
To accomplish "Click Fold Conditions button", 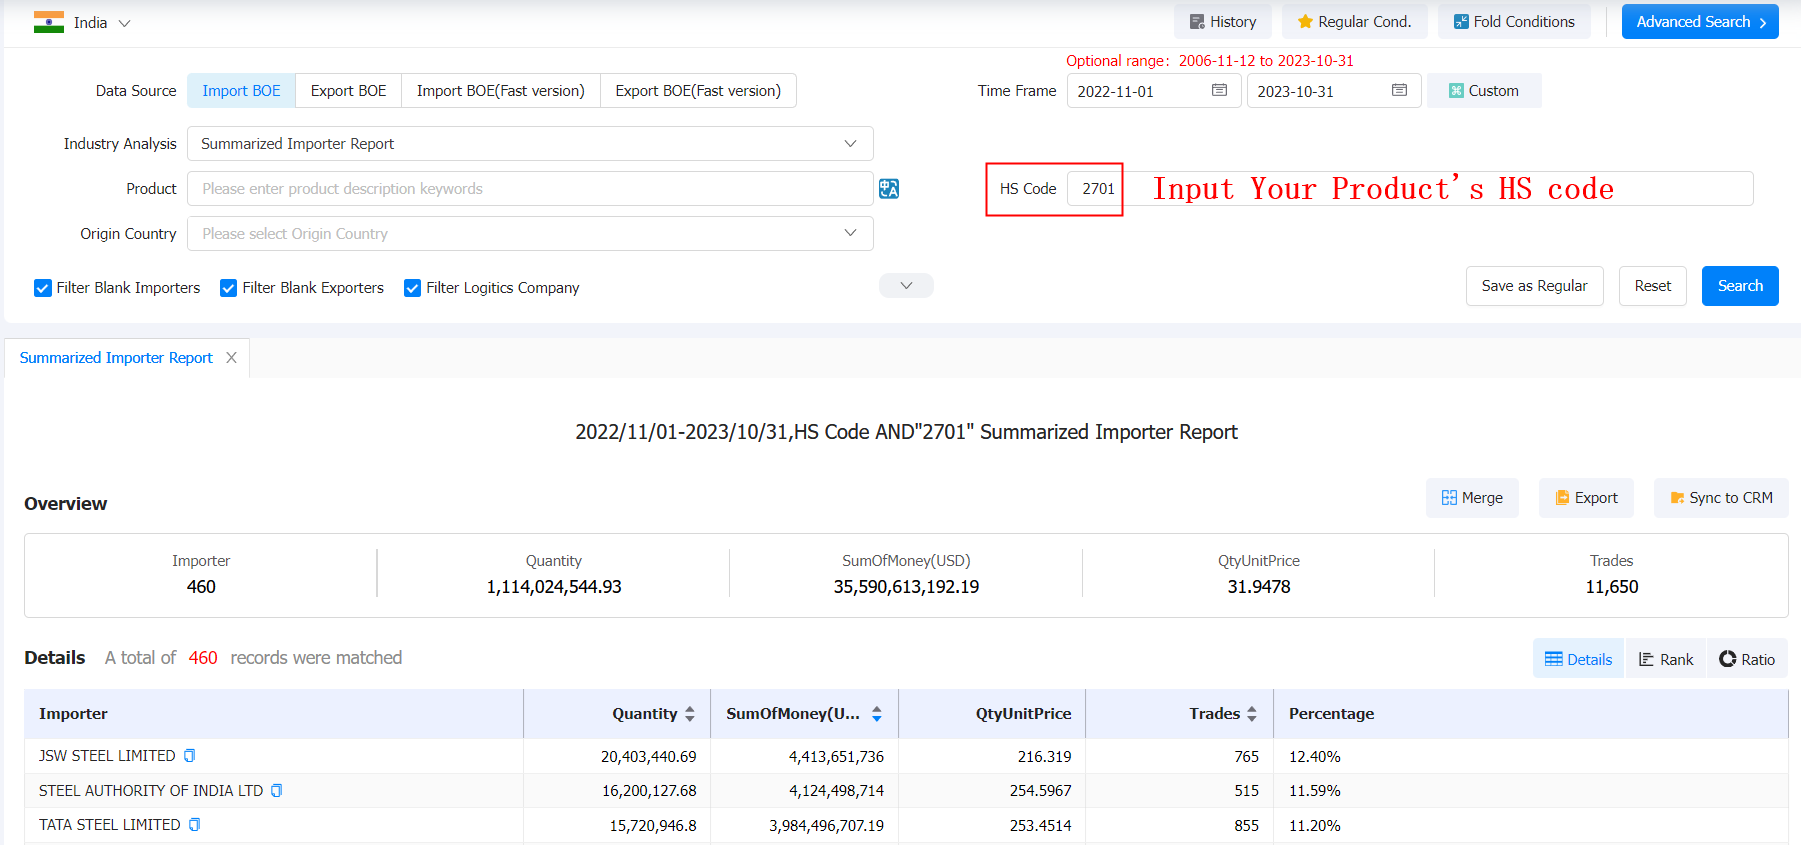I will (x=1513, y=22).
